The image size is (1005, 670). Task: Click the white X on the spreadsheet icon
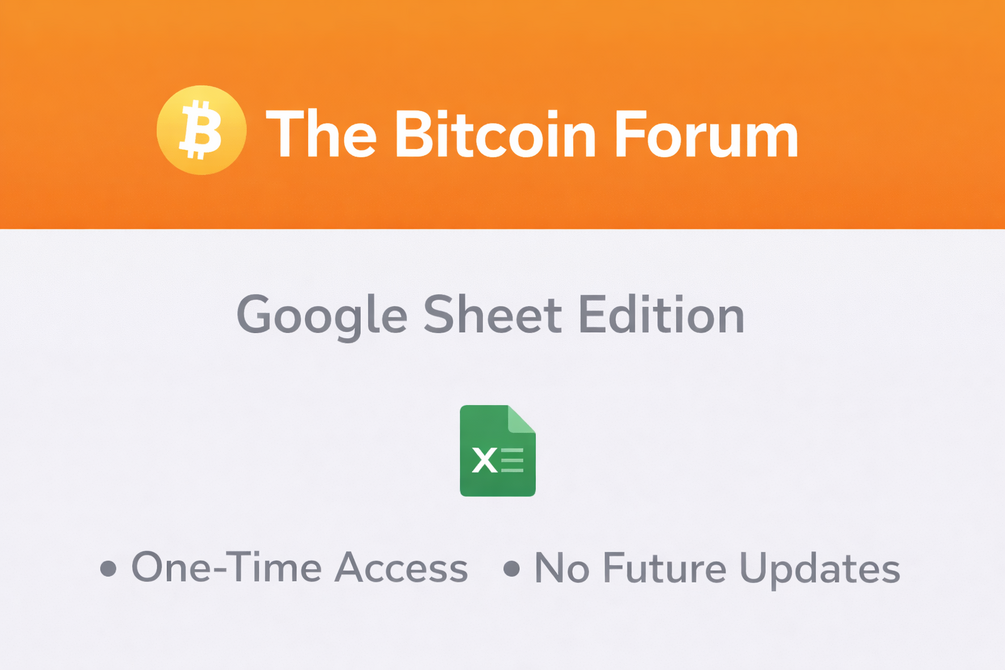(x=484, y=460)
